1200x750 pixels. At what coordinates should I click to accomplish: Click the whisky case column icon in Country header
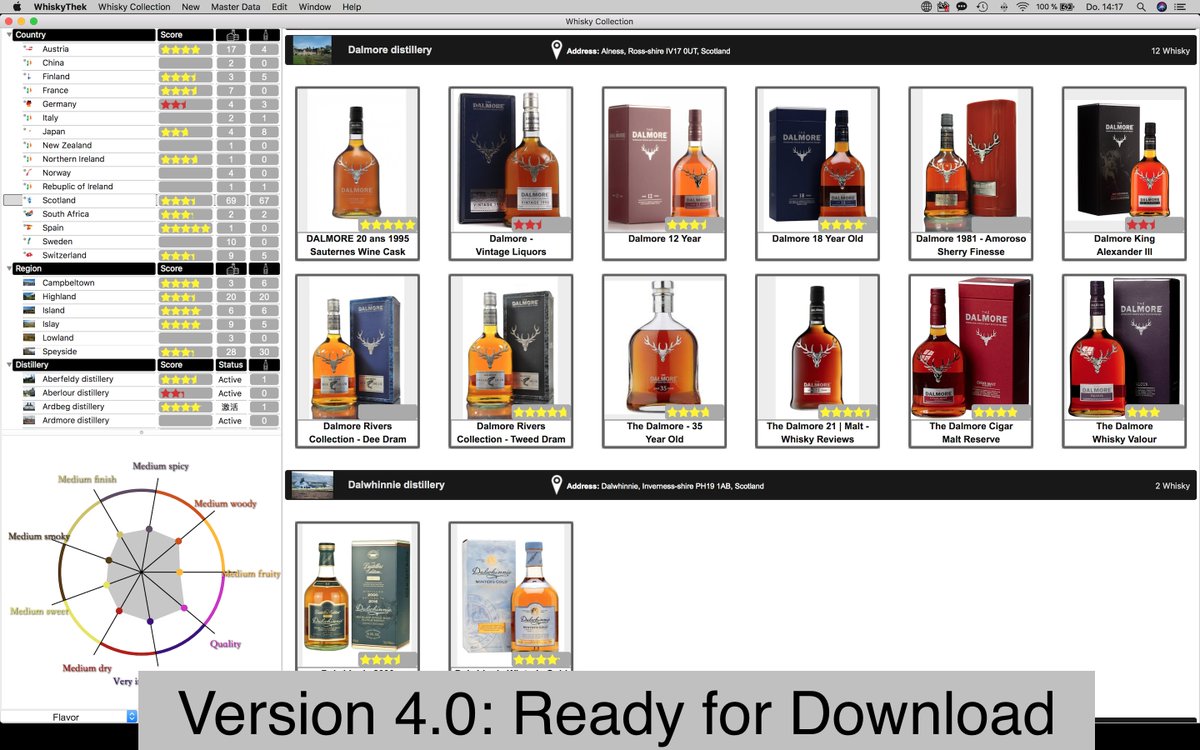(x=231, y=35)
